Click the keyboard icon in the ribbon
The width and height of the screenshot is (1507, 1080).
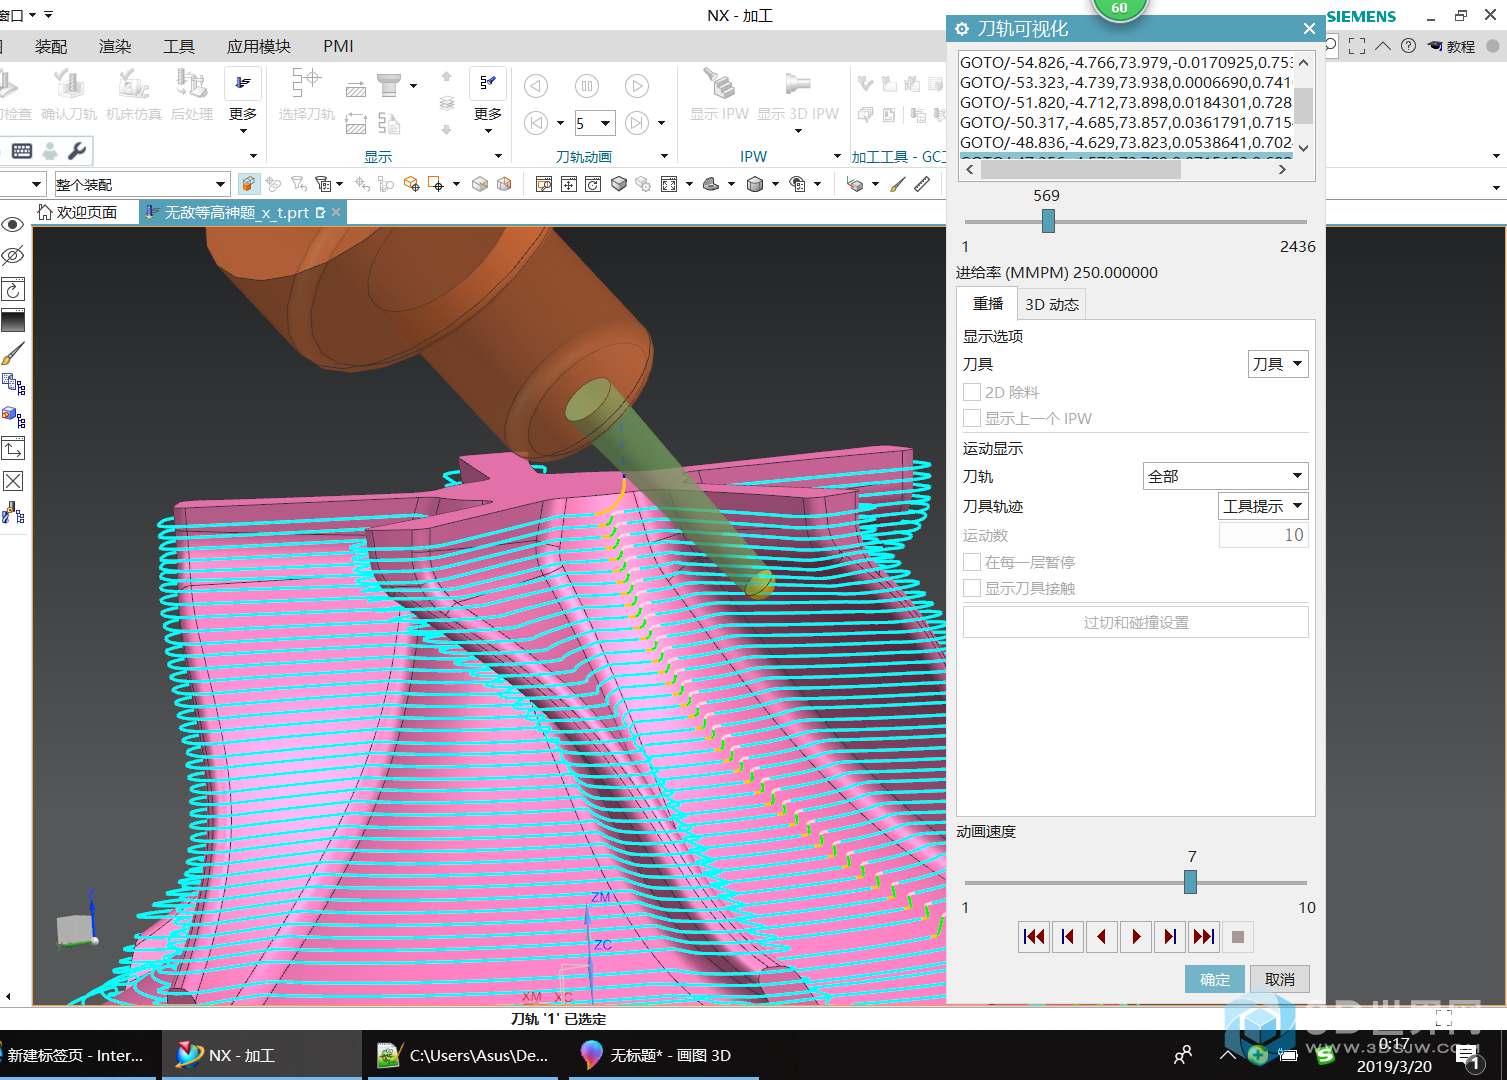pyautogui.click(x=22, y=151)
